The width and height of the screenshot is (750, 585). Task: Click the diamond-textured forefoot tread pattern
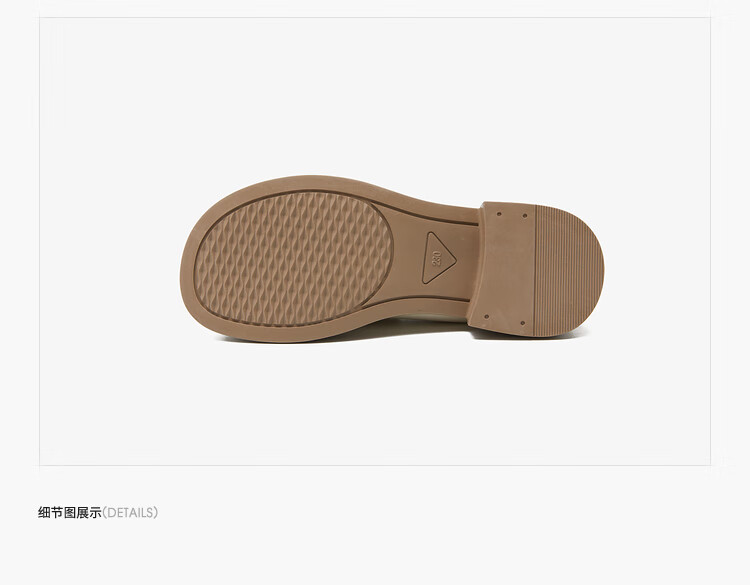click(293, 259)
